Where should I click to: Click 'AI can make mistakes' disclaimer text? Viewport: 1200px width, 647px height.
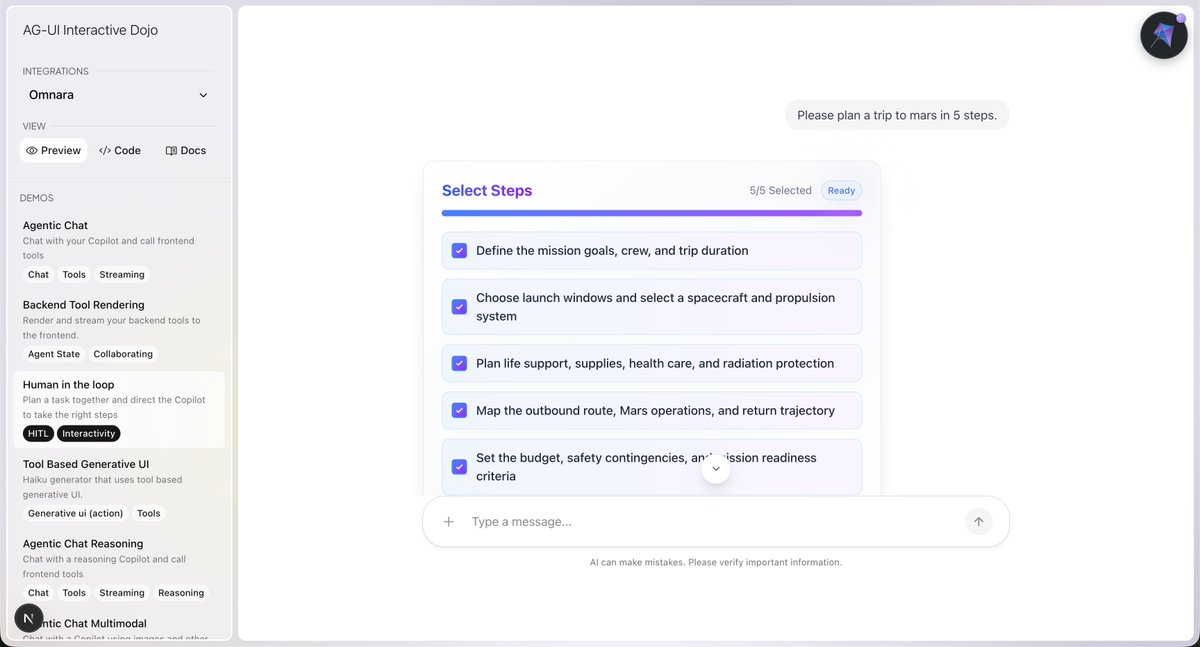716,562
